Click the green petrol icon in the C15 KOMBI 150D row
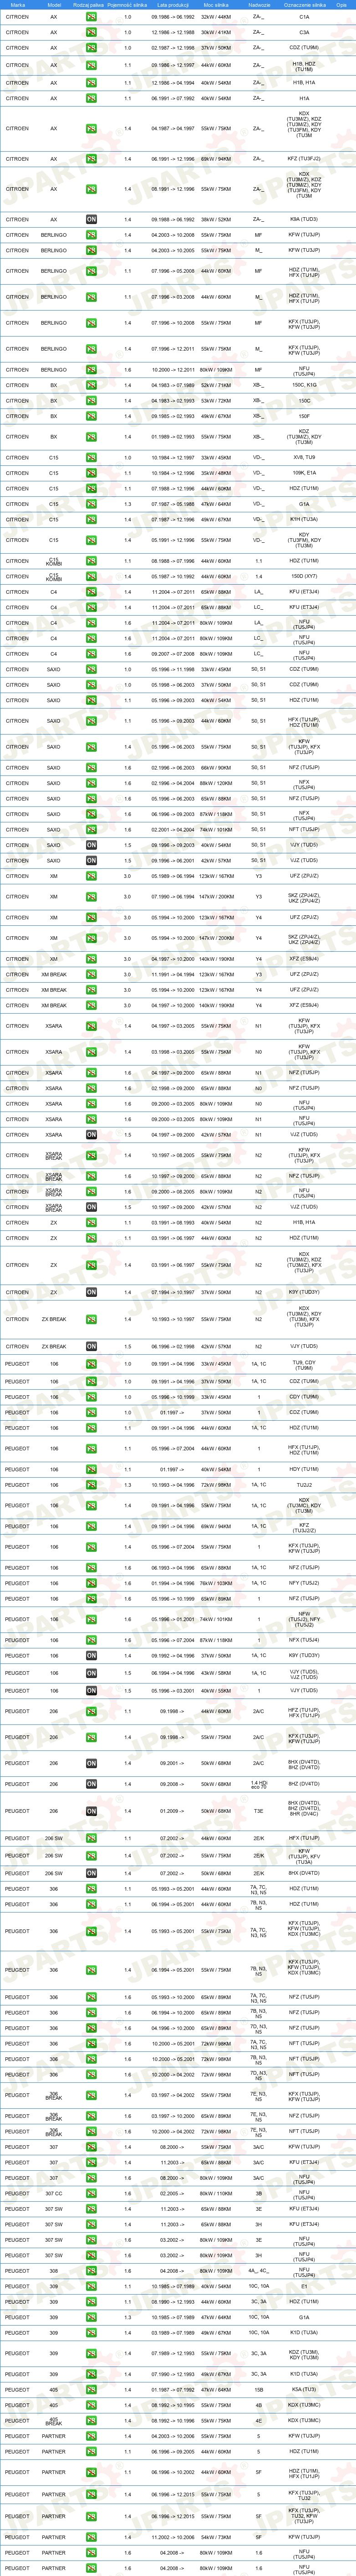 tap(91, 576)
